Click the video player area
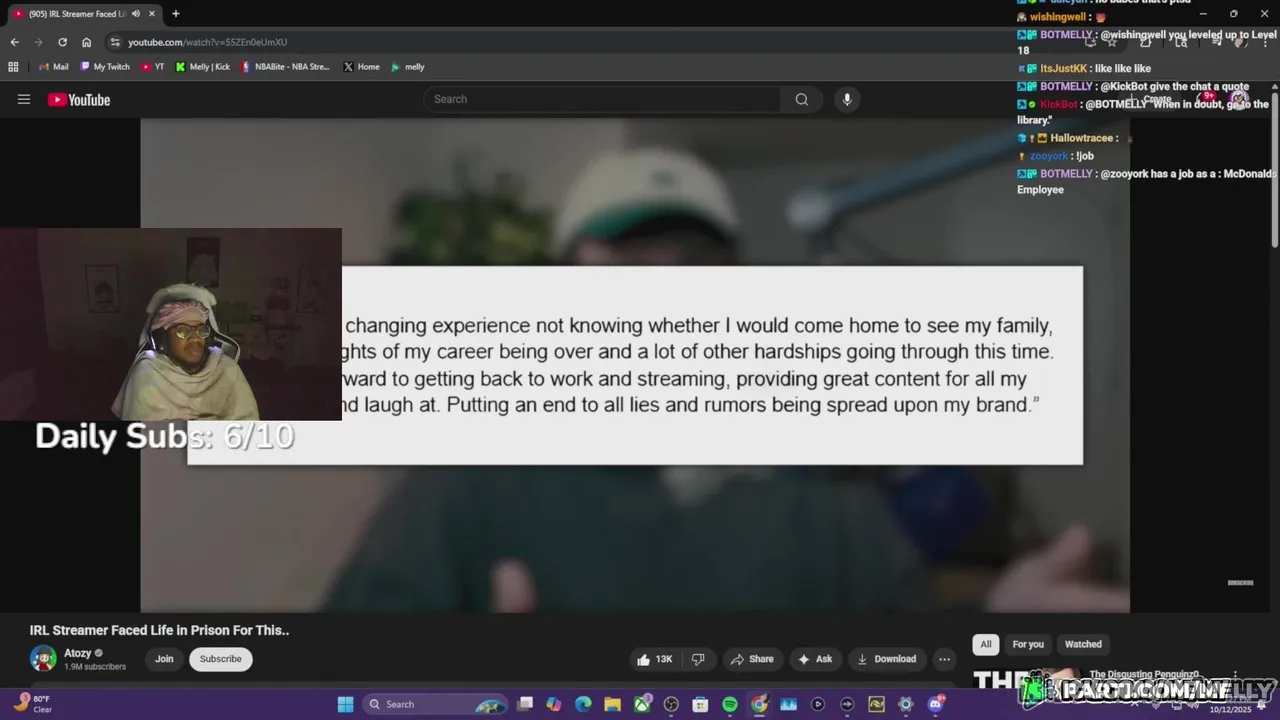The image size is (1280, 720). pyautogui.click(x=635, y=365)
